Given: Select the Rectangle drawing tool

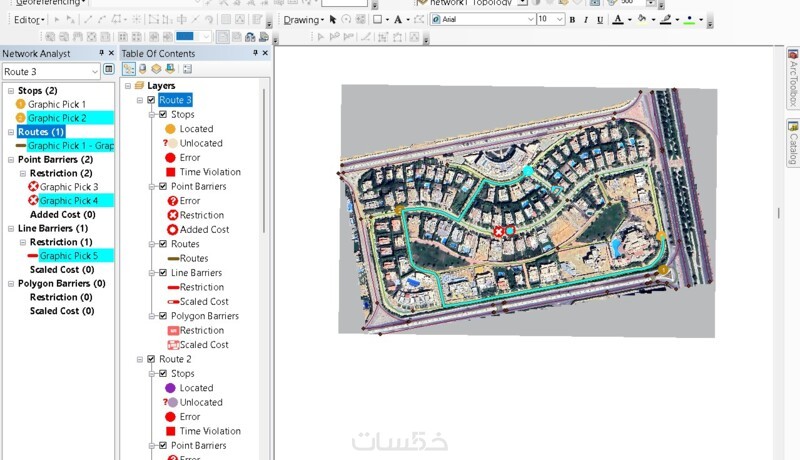Looking at the screenshot, I should (x=378, y=19).
